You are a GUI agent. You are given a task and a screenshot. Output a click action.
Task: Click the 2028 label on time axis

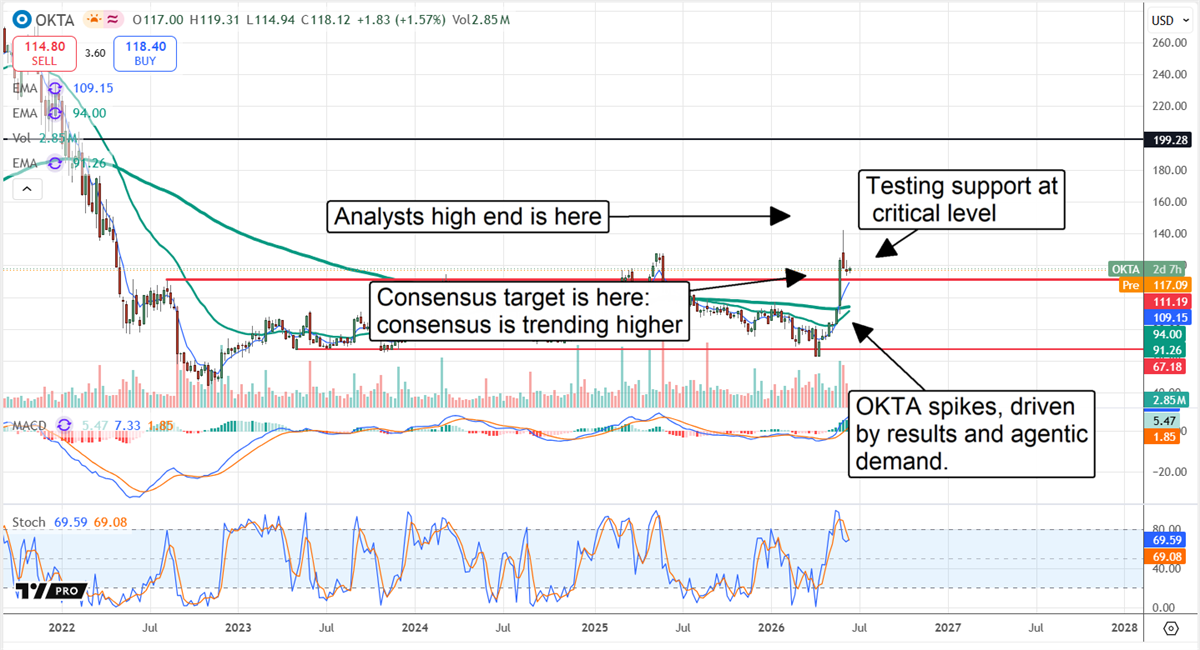click(x=1124, y=628)
